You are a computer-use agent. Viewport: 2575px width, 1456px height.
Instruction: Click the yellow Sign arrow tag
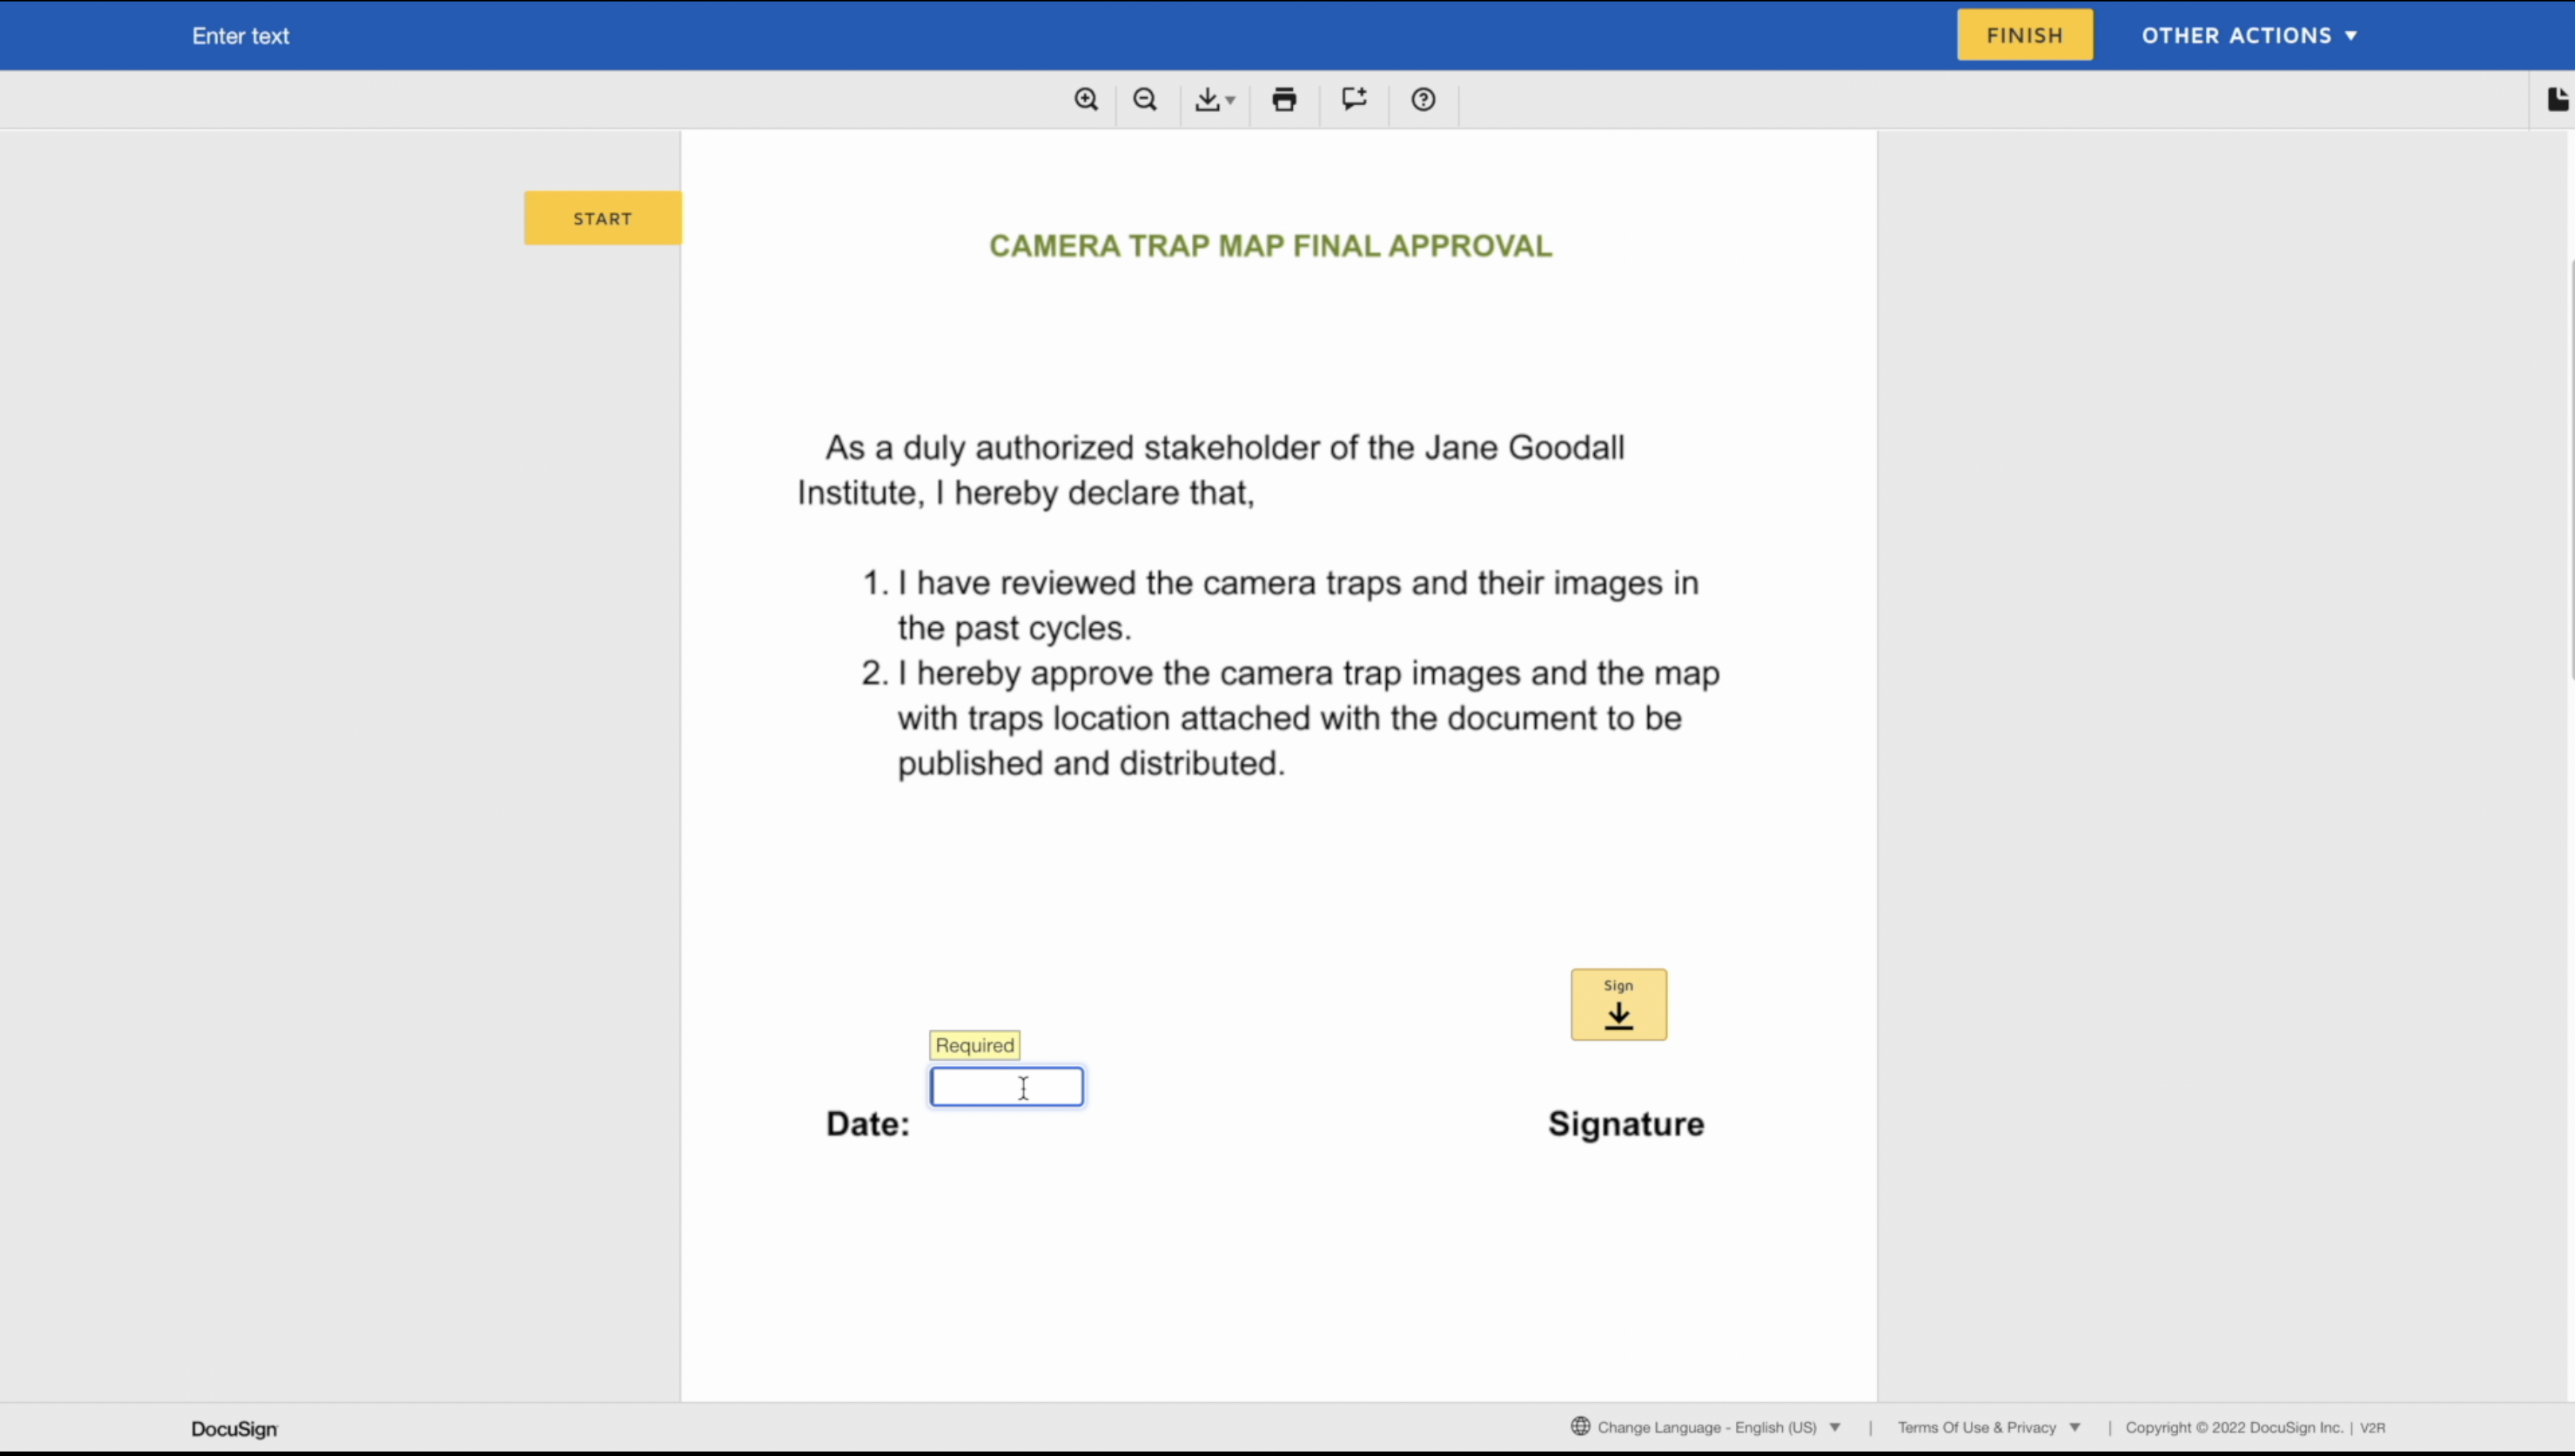pos(1618,1004)
